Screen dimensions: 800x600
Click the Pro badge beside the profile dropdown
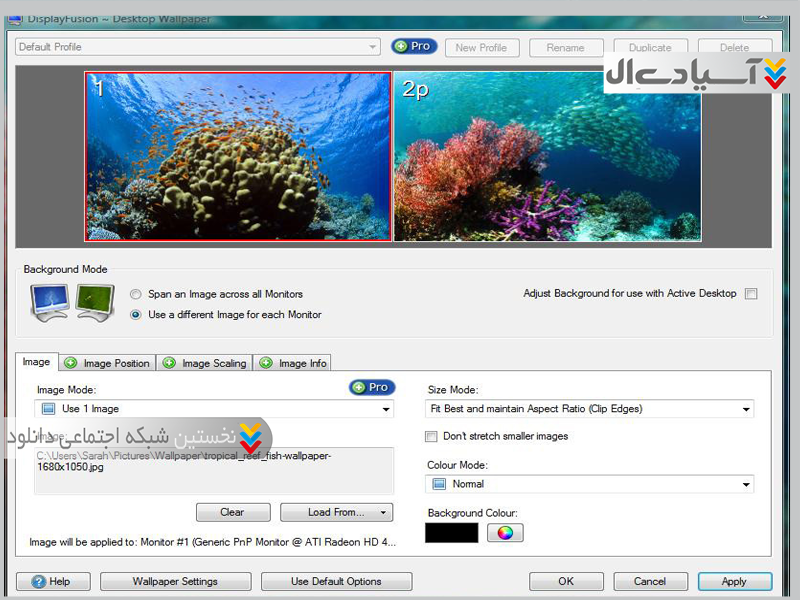click(x=414, y=46)
